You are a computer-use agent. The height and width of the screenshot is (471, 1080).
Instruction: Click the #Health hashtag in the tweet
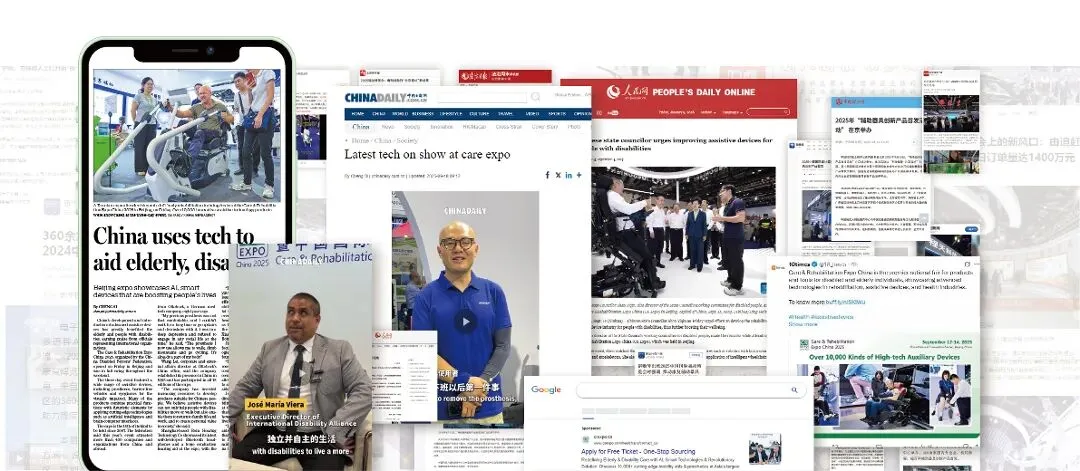click(x=799, y=317)
